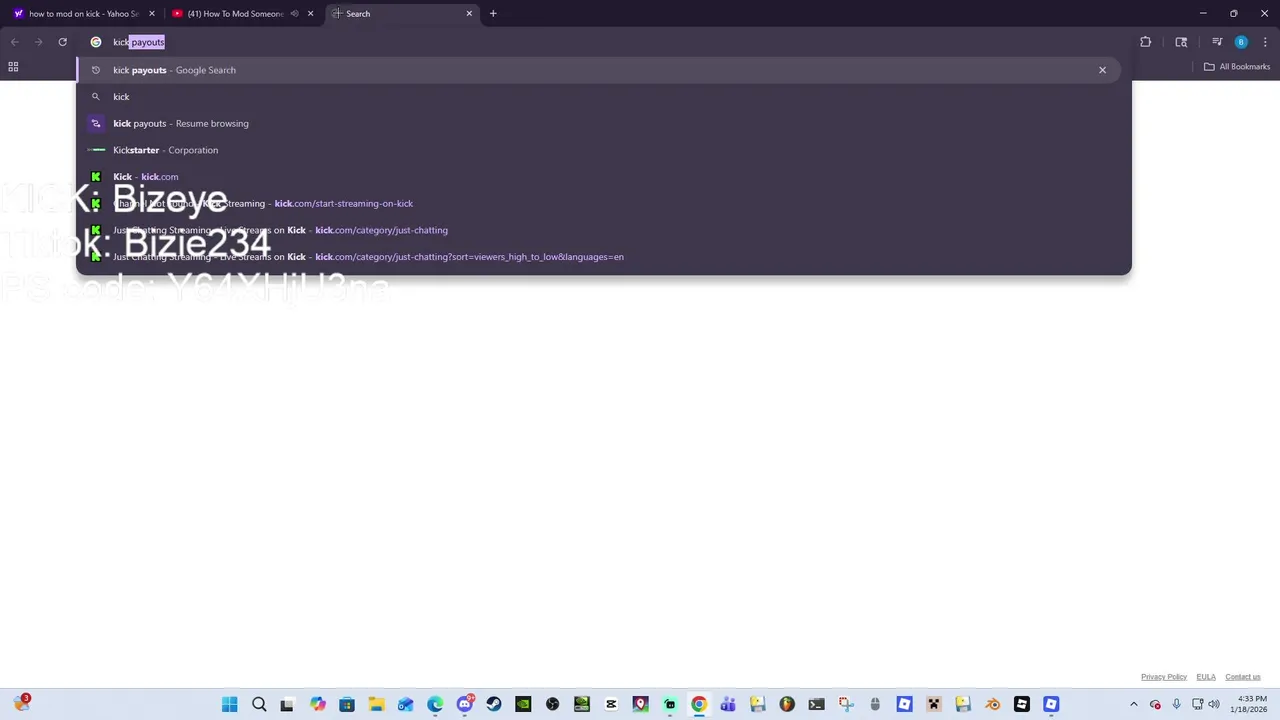The width and height of the screenshot is (1280, 720).
Task: Open the profile avatar in Chrome toolbar
Action: pyautogui.click(x=1241, y=42)
